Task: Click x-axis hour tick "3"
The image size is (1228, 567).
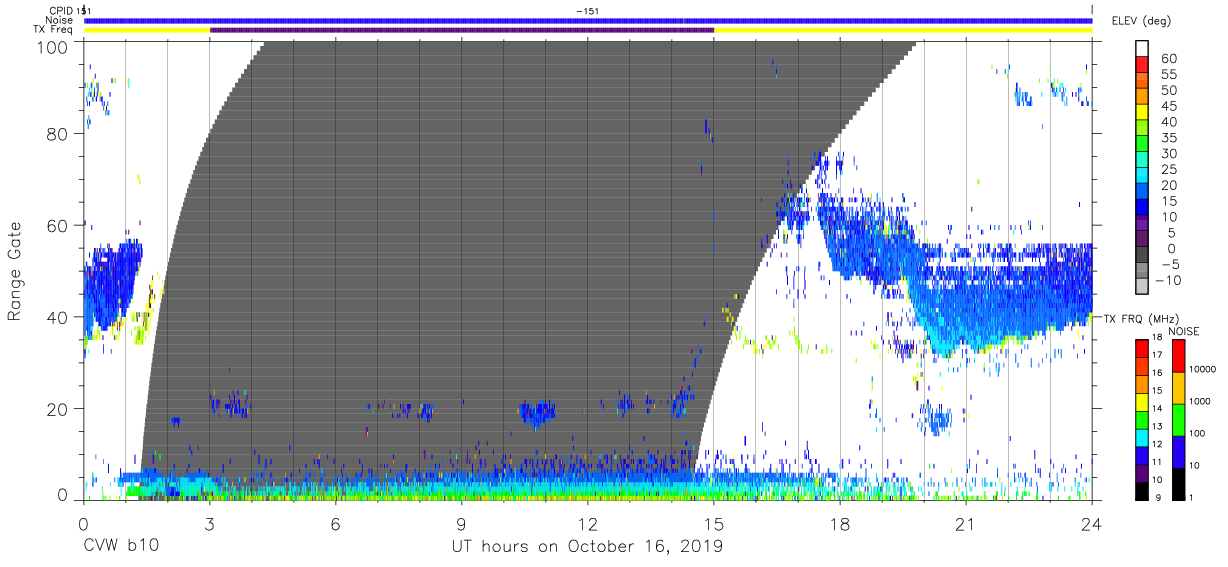Action: [209, 523]
